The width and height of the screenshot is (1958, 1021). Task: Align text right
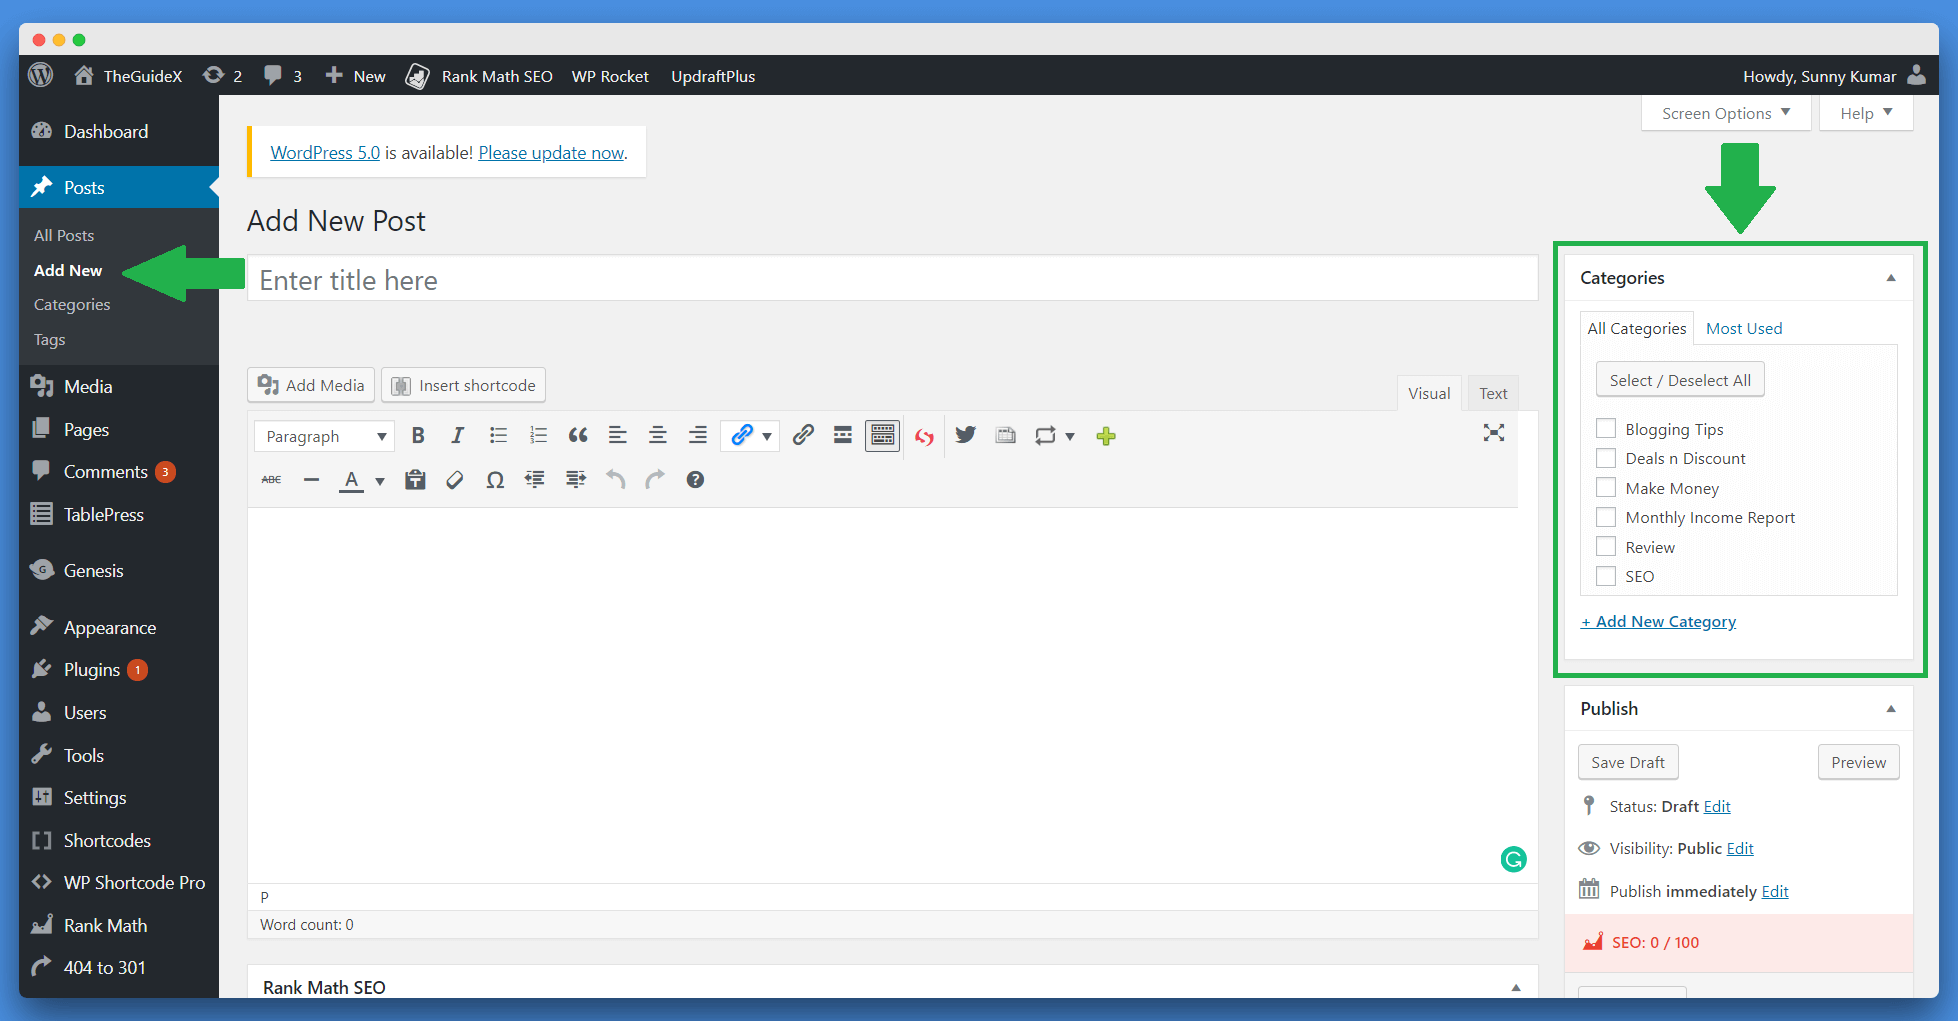pos(698,436)
